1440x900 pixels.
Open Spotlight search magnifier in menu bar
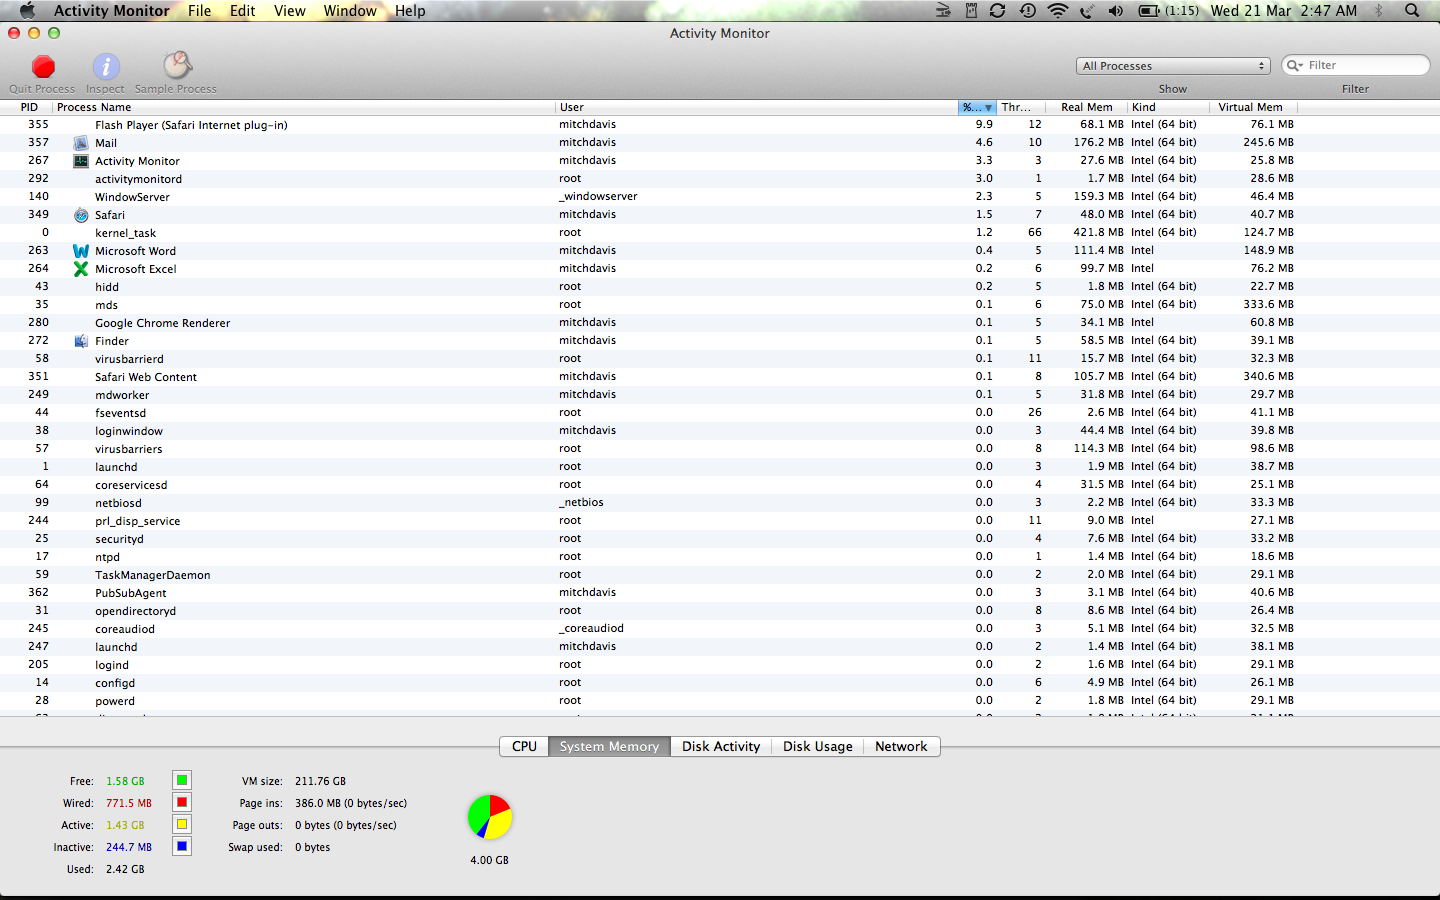point(1412,10)
